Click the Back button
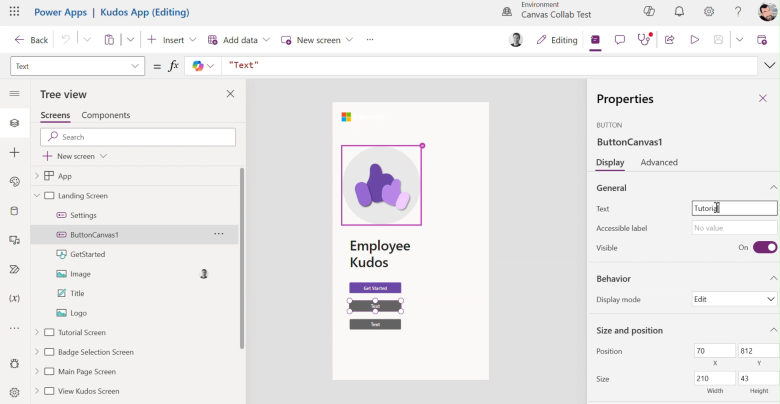The image size is (780, 404). [31, 40]
